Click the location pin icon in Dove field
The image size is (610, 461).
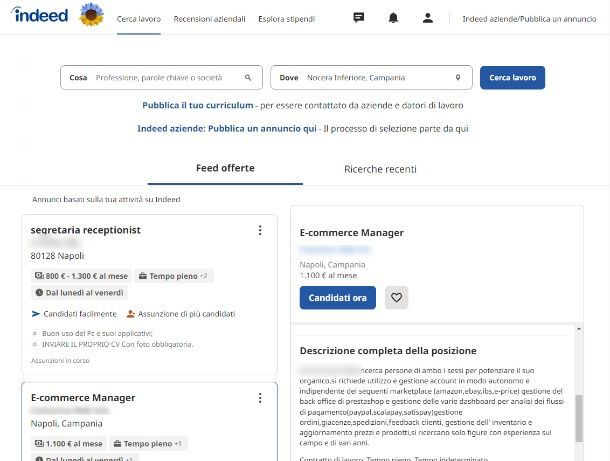click(x=458, y=77)
